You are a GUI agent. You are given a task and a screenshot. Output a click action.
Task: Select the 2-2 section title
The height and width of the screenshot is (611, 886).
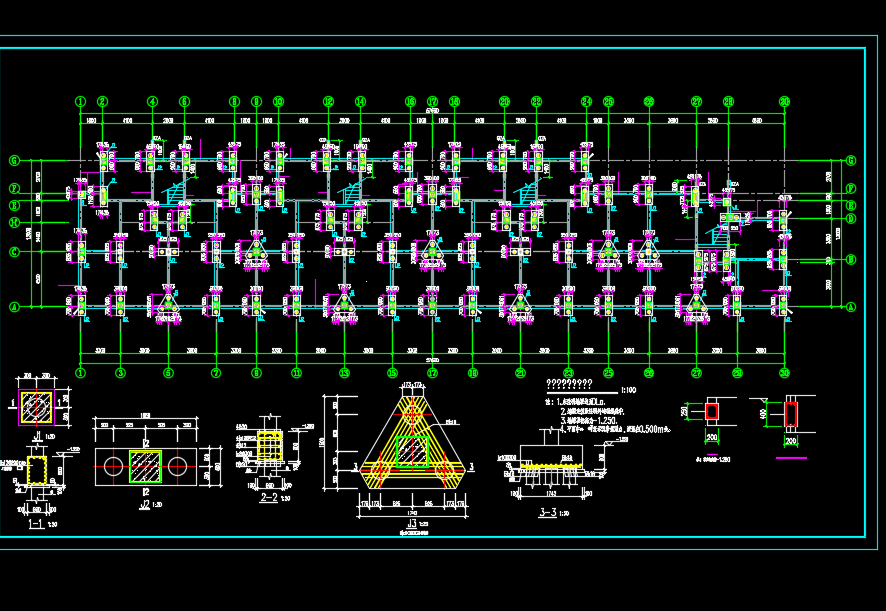point(269,497)
